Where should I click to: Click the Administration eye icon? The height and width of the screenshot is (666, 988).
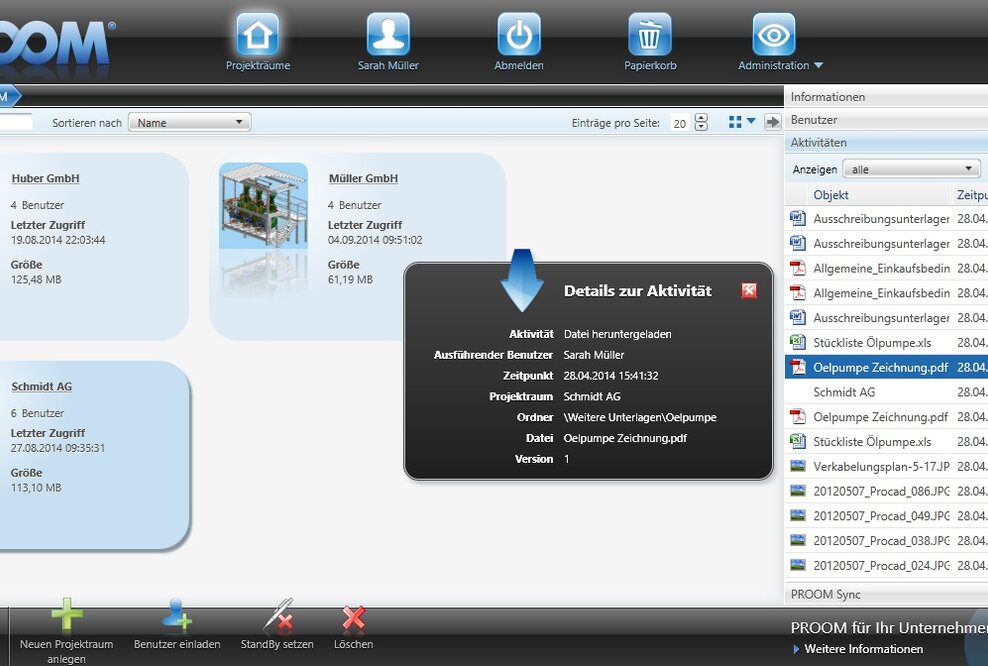(x=773, y=33)
